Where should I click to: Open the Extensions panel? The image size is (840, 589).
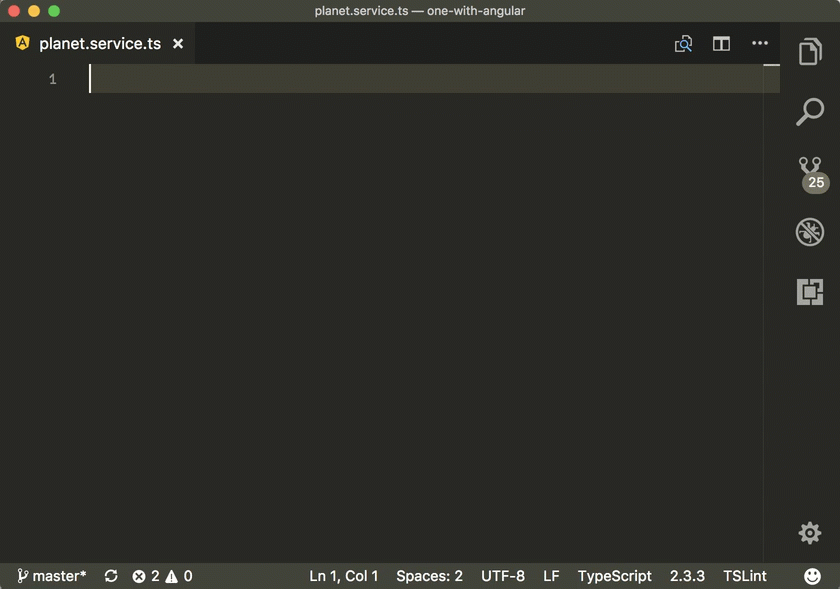(810, 291)
